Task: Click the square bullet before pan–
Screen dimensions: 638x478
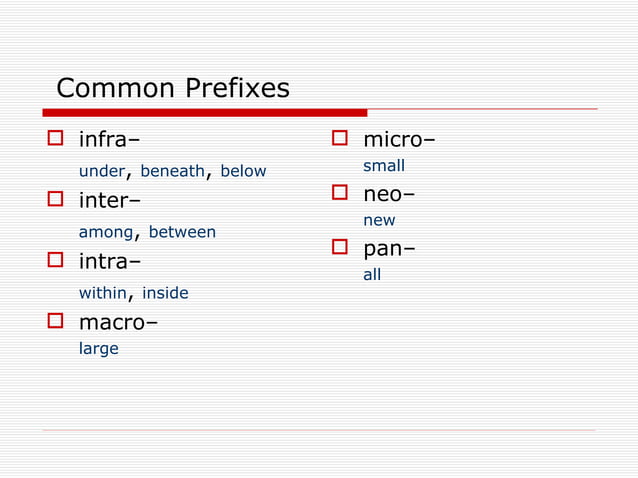Action: coord(339,246)
